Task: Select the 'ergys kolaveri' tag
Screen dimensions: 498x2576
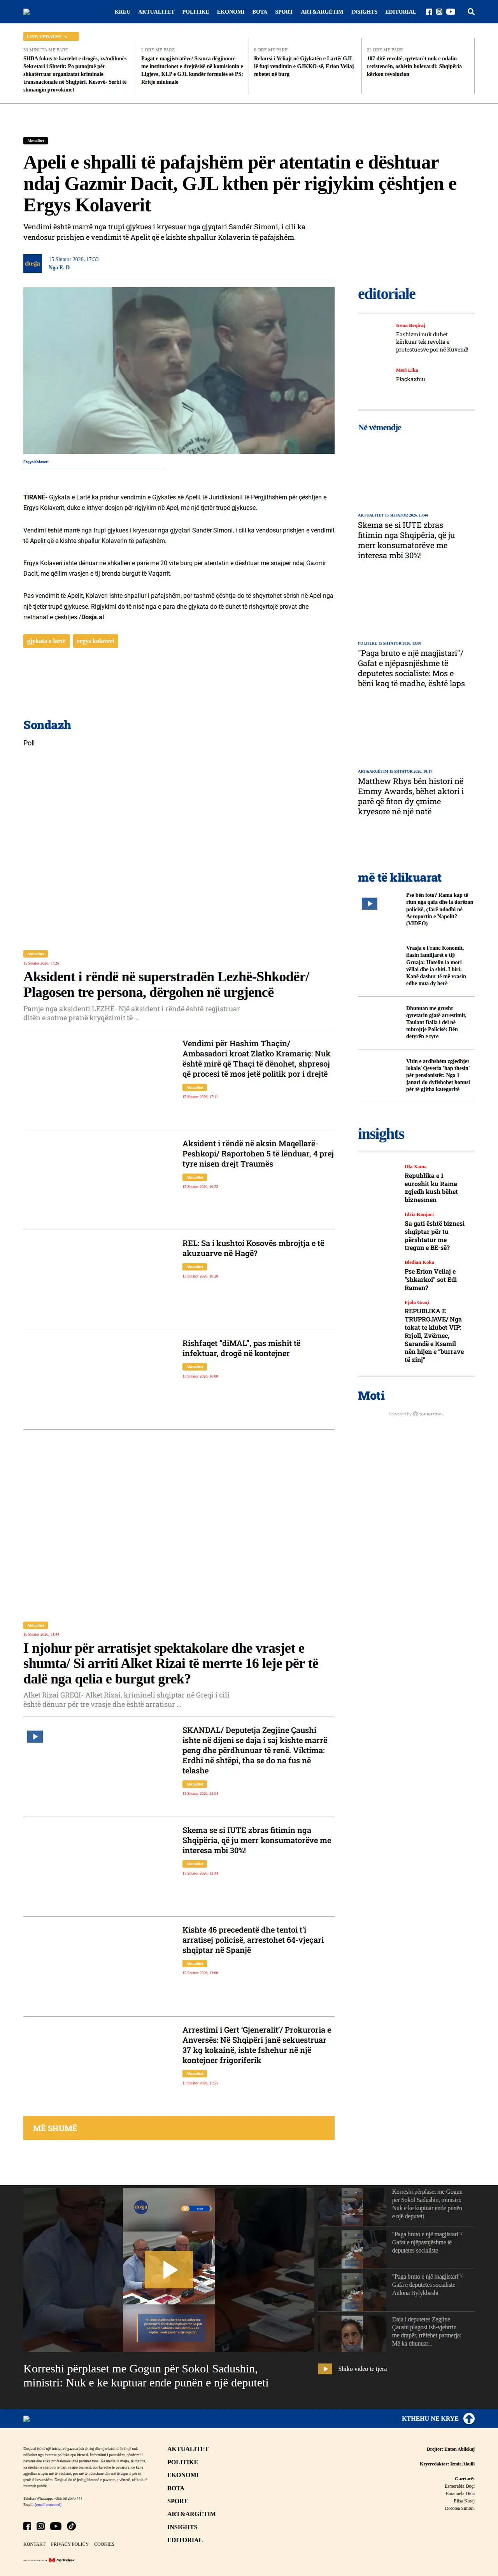Action: pyautogui.click(x=96, y=640)
